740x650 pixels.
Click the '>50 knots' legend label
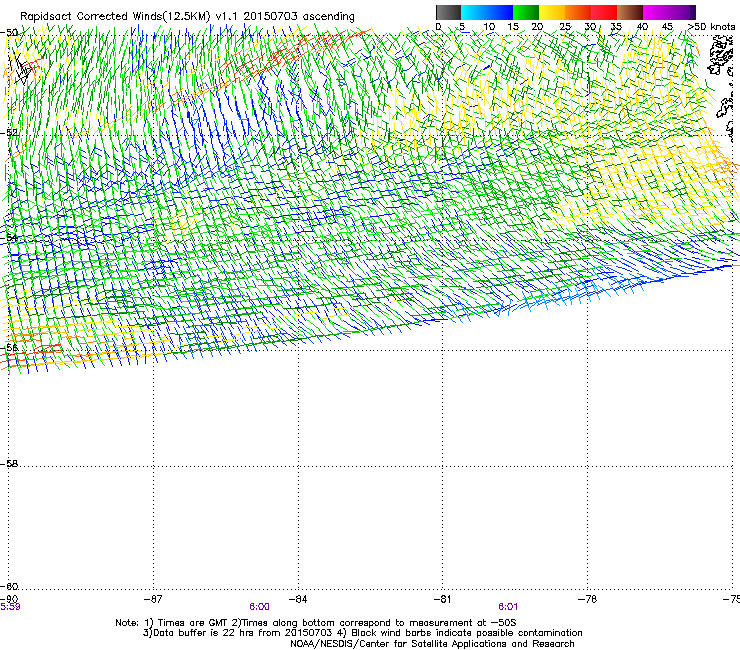pyautogui.click(x=711, y=27)
